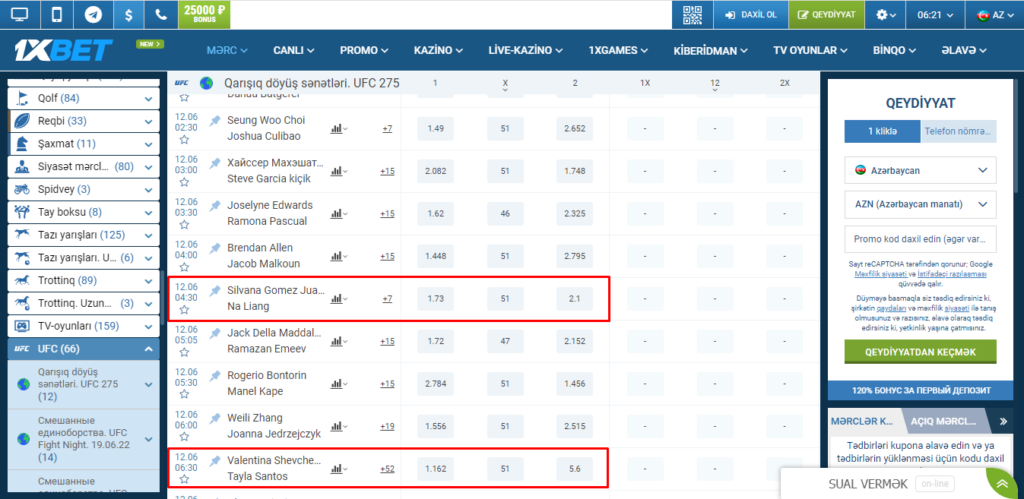Open the TV OYUNLAR menu
The height and width of the screenshot is (499, 1024).
coord(810,50)
